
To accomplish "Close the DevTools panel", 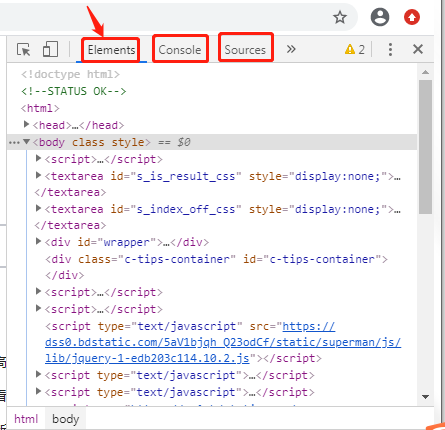I will (418, 49).
